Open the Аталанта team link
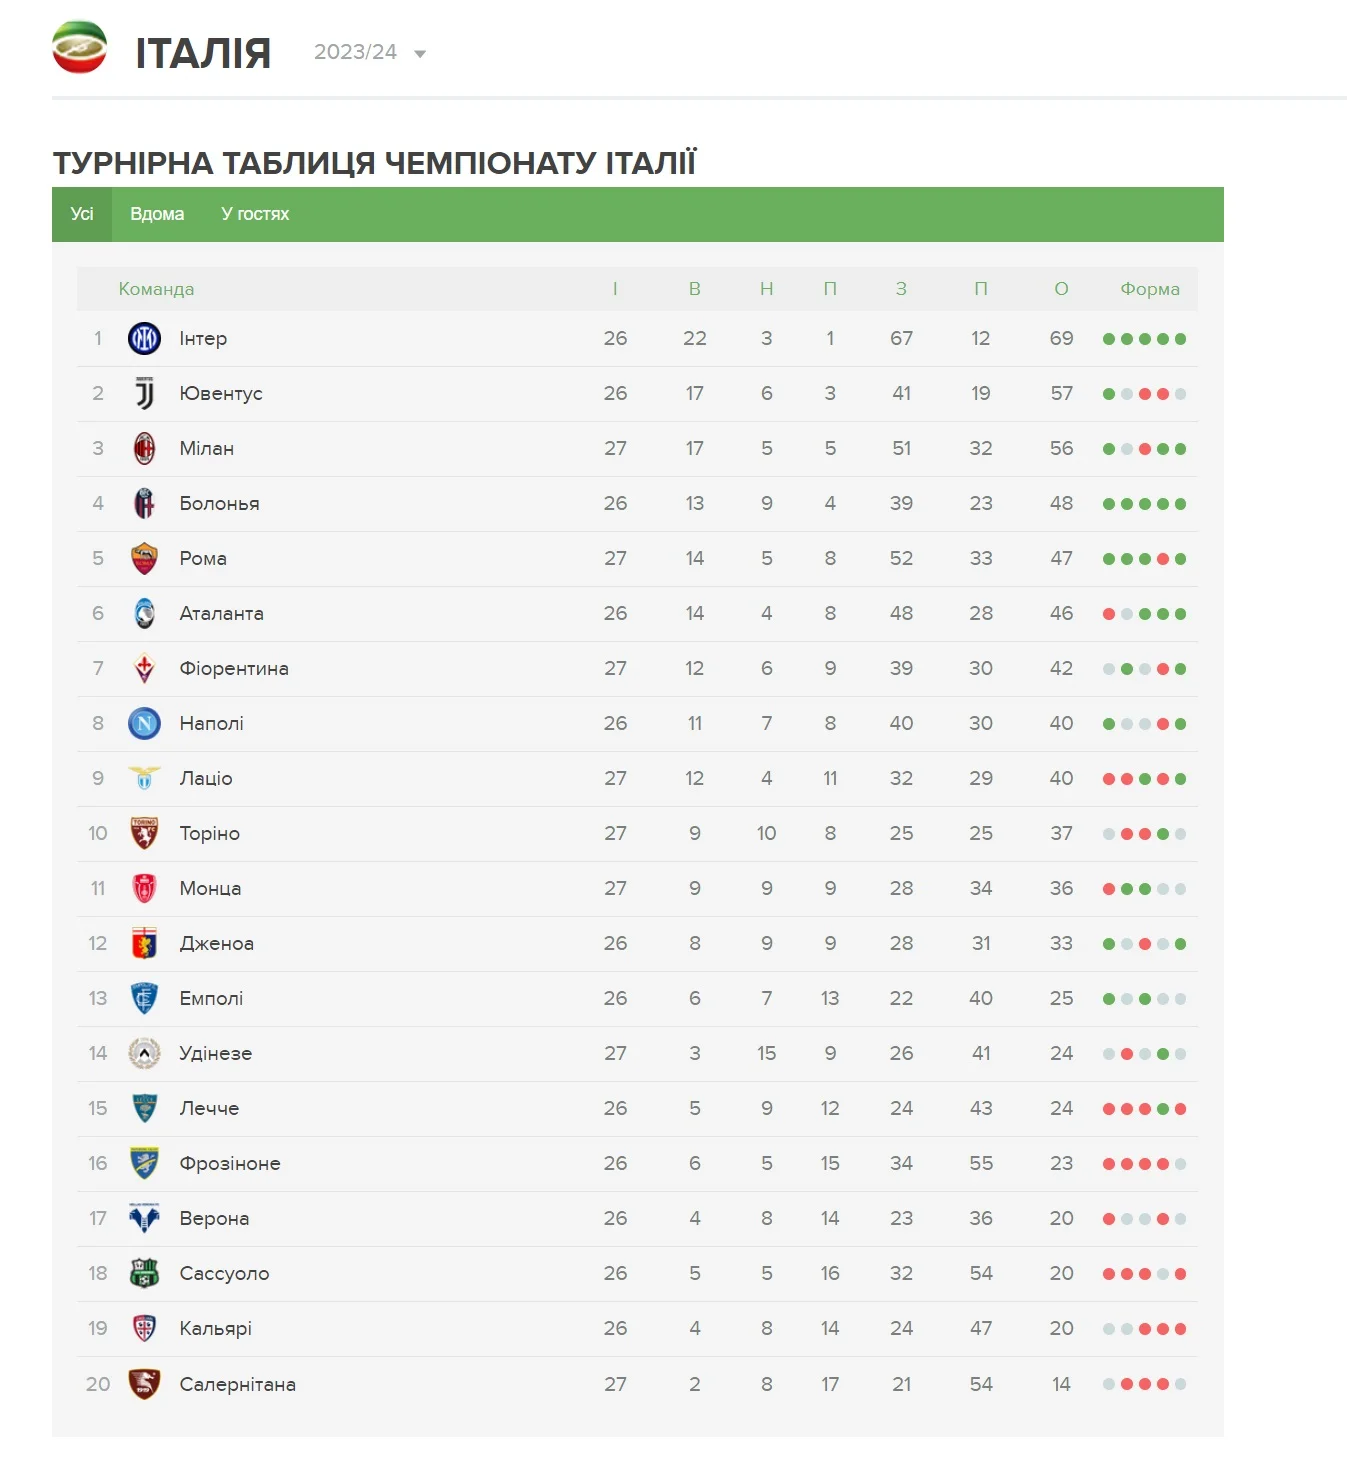 (x=221, y=614)
